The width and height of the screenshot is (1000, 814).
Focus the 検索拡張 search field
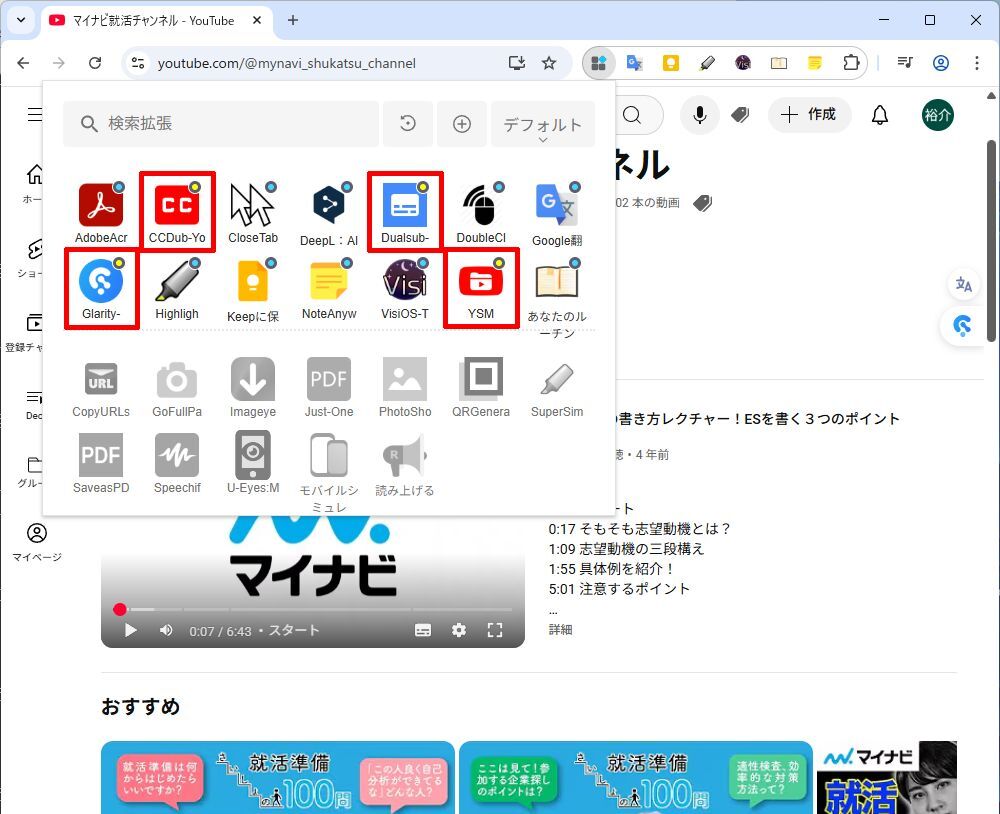pos(221,124)
